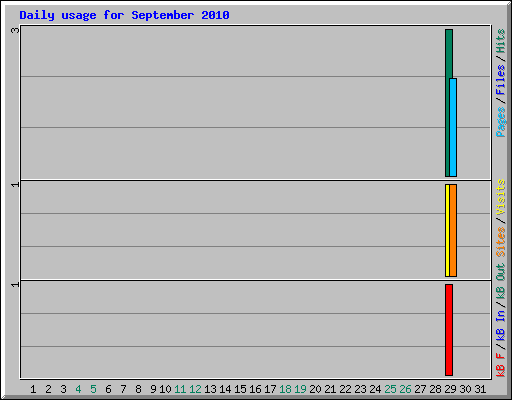
Task: Click green day 4 on the x-axis
Action: (78, 389)
